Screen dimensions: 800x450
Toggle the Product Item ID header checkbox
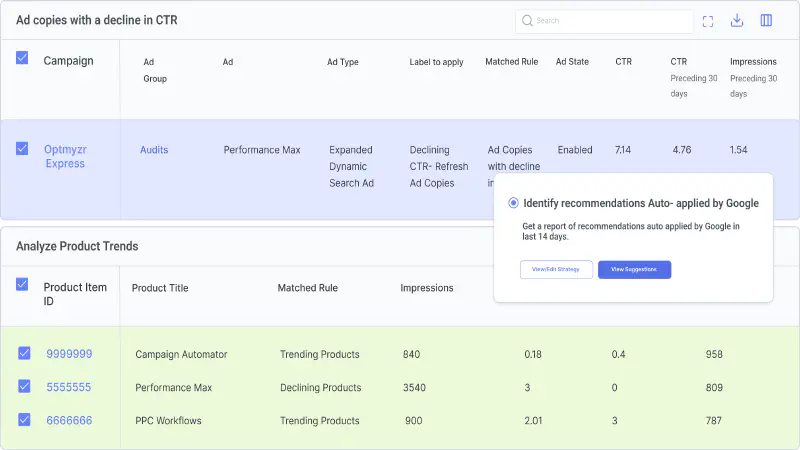point(22,284)
